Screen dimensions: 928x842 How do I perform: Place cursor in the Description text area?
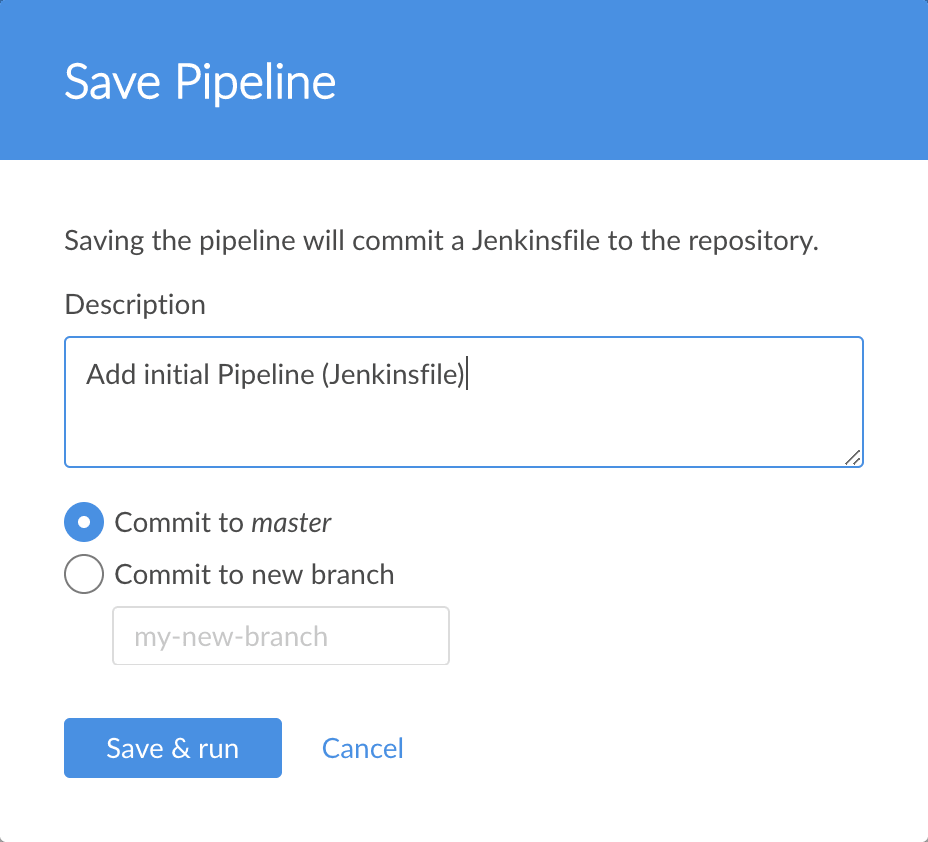[x=463, y=400]
